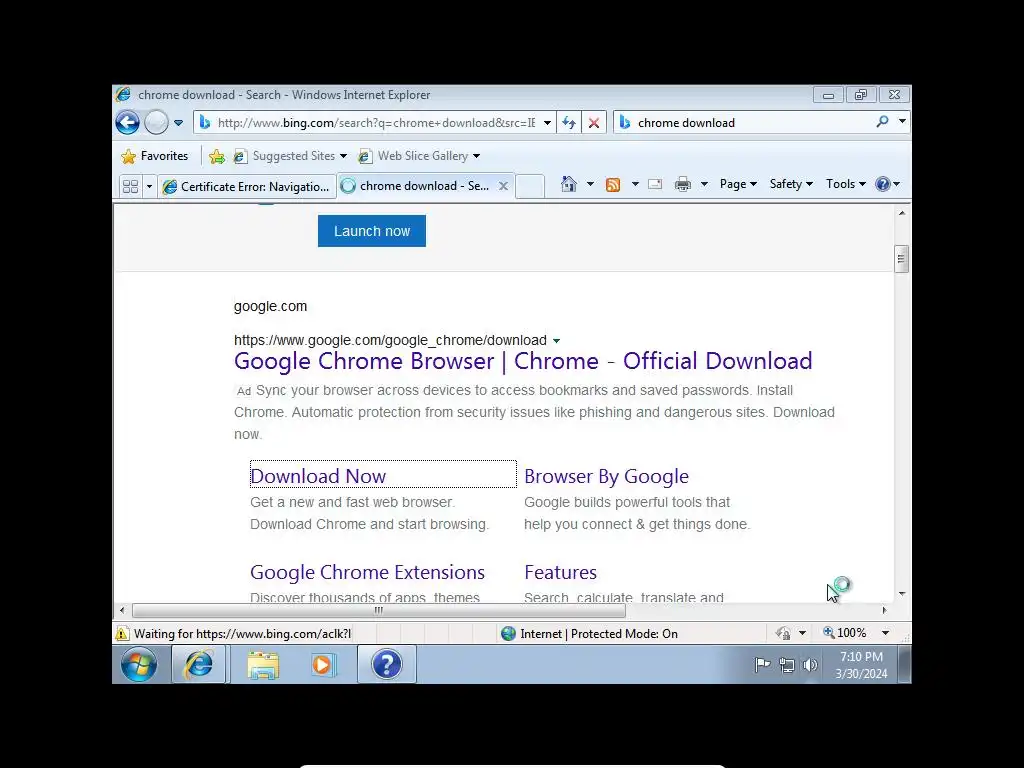The width and height of the screenshot is (1024, 768).
Task: Expand the Home button dropdown arrow
Action: tap(590, 184)
